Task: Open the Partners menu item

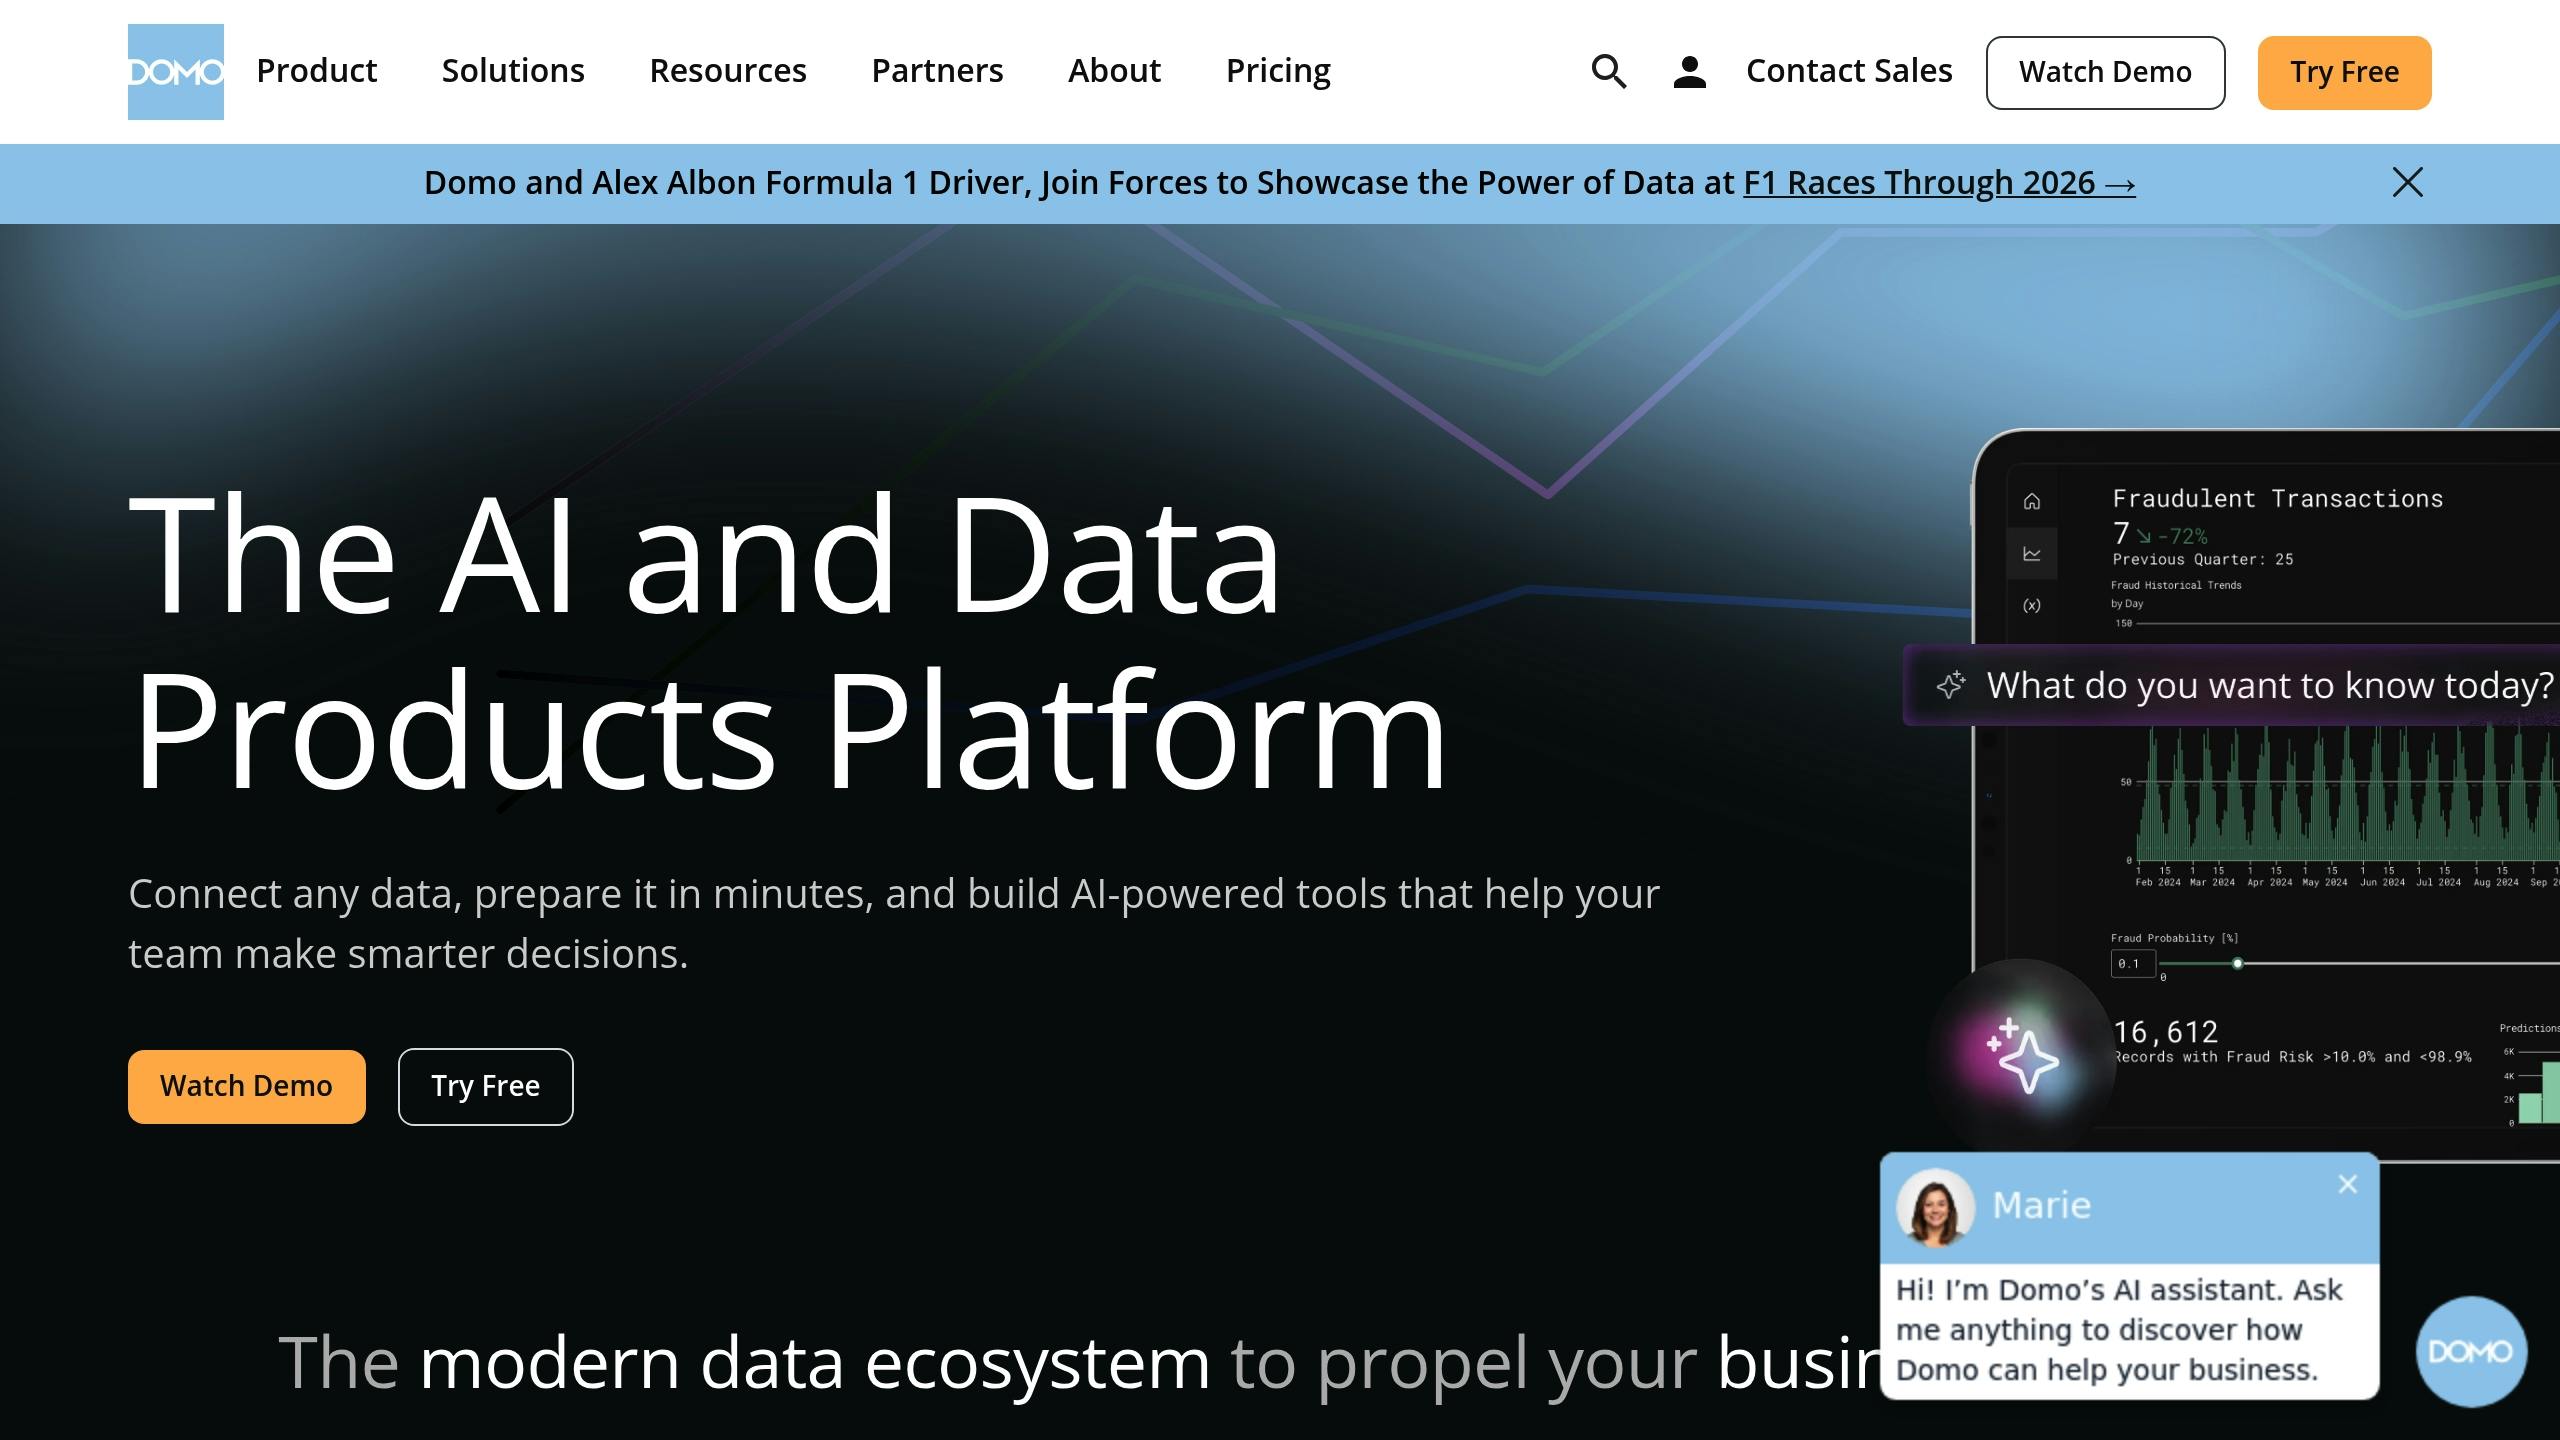Action: click(936, 71)
